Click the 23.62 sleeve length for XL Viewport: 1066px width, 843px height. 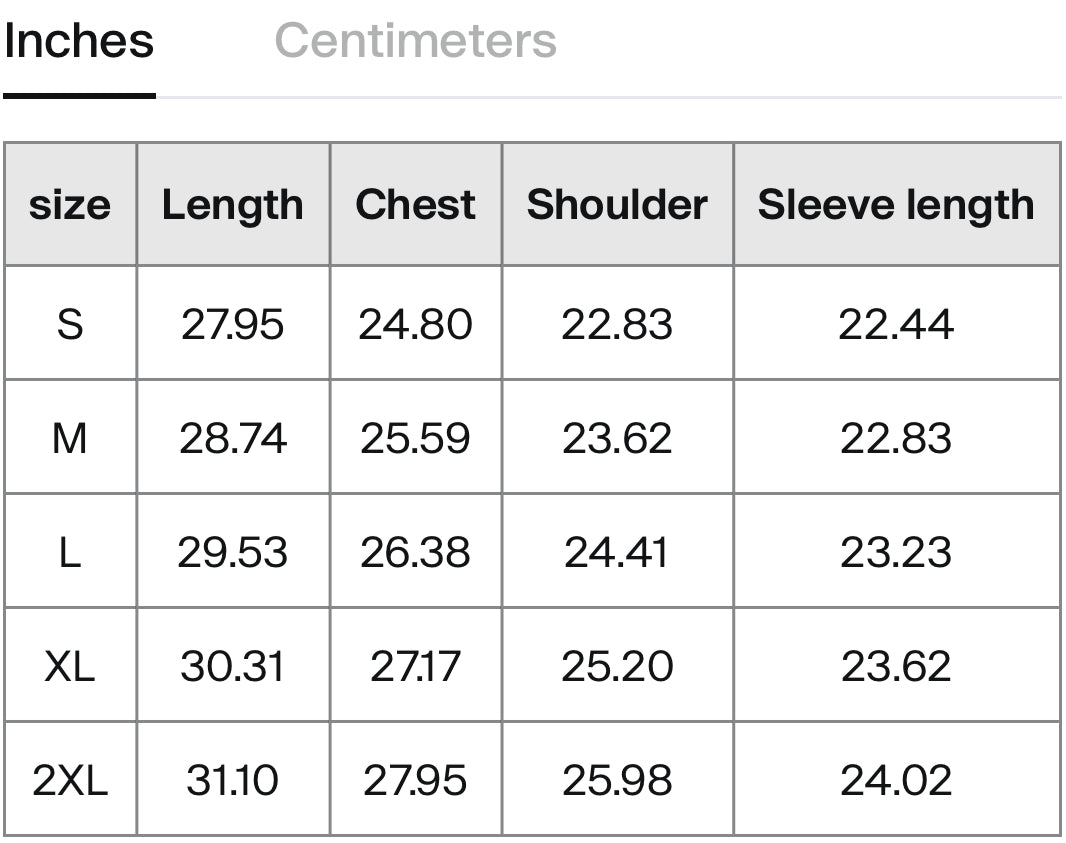pos(897,666)
